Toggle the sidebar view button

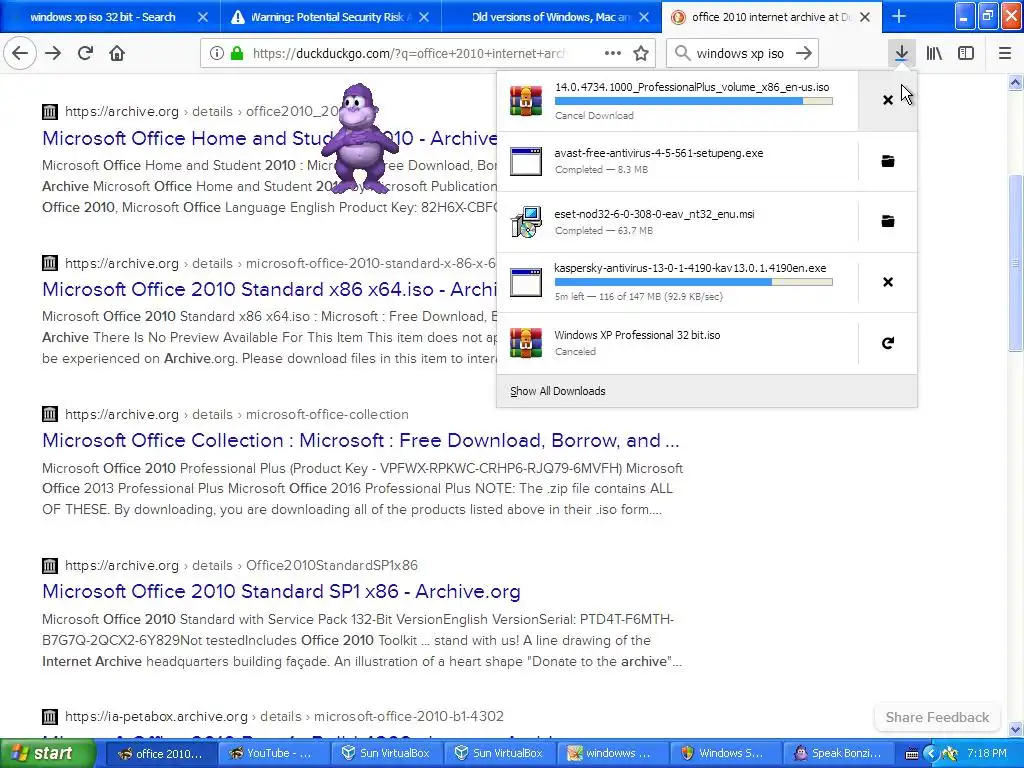966,54
